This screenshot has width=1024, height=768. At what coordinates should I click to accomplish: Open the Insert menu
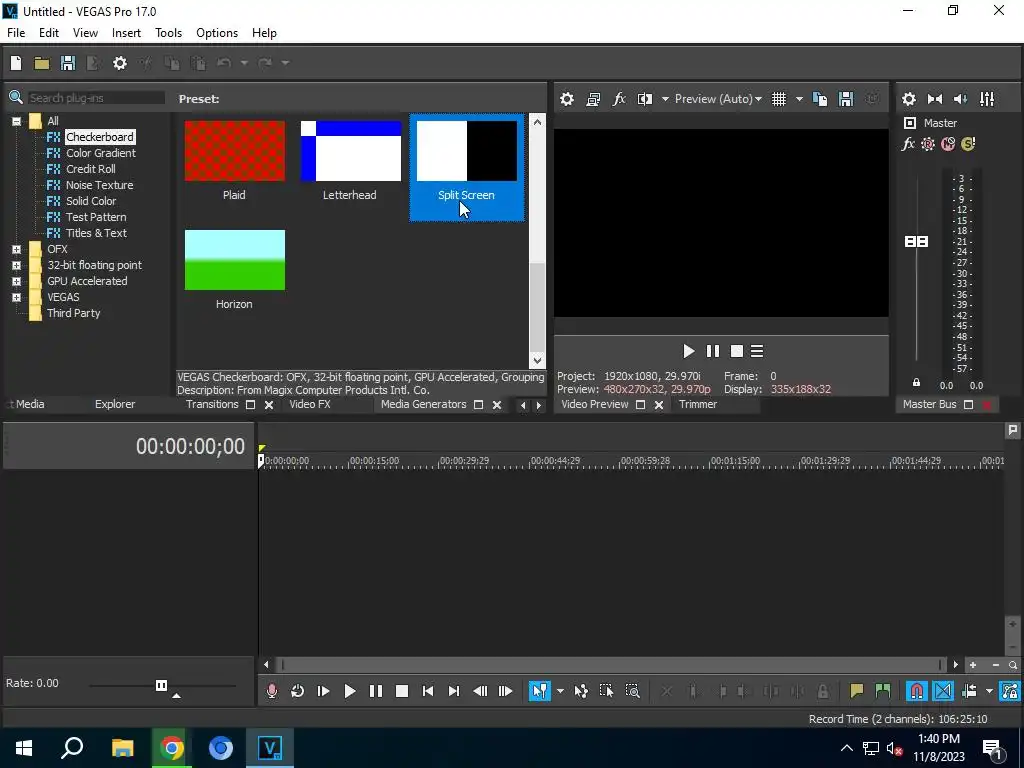[x=126, y=33]
